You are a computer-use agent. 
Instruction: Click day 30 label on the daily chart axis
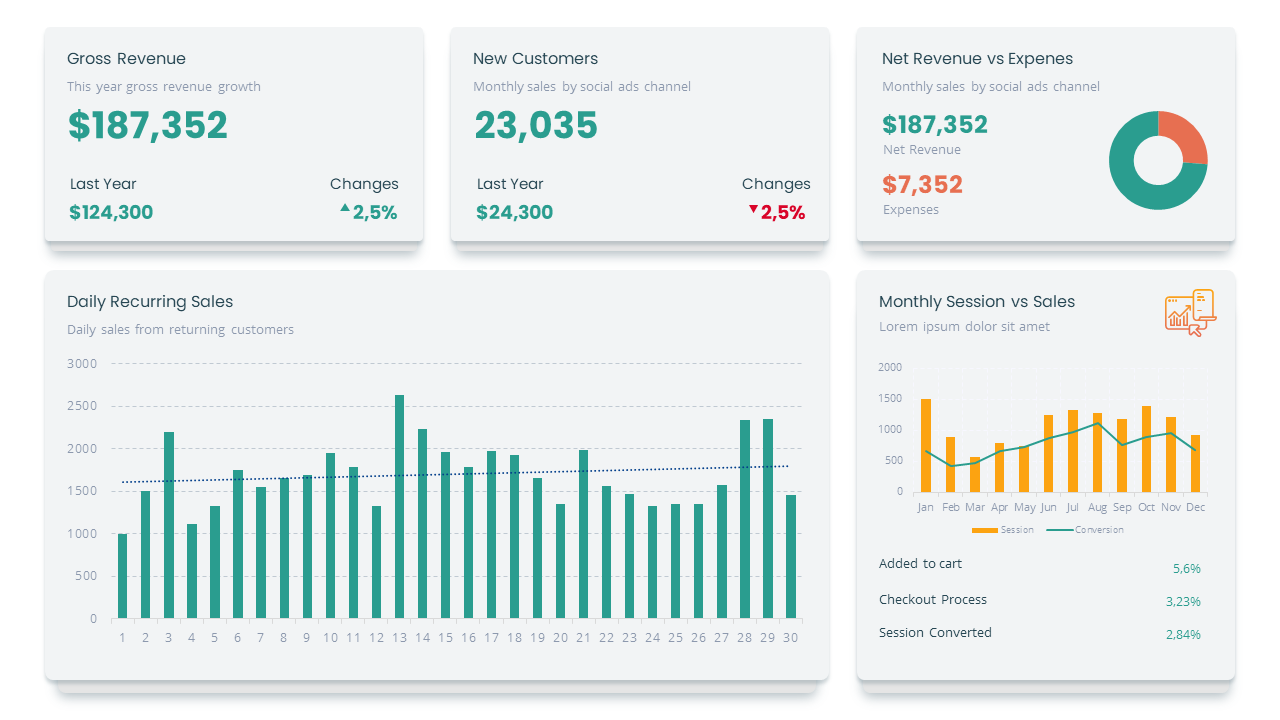(791, 638)
